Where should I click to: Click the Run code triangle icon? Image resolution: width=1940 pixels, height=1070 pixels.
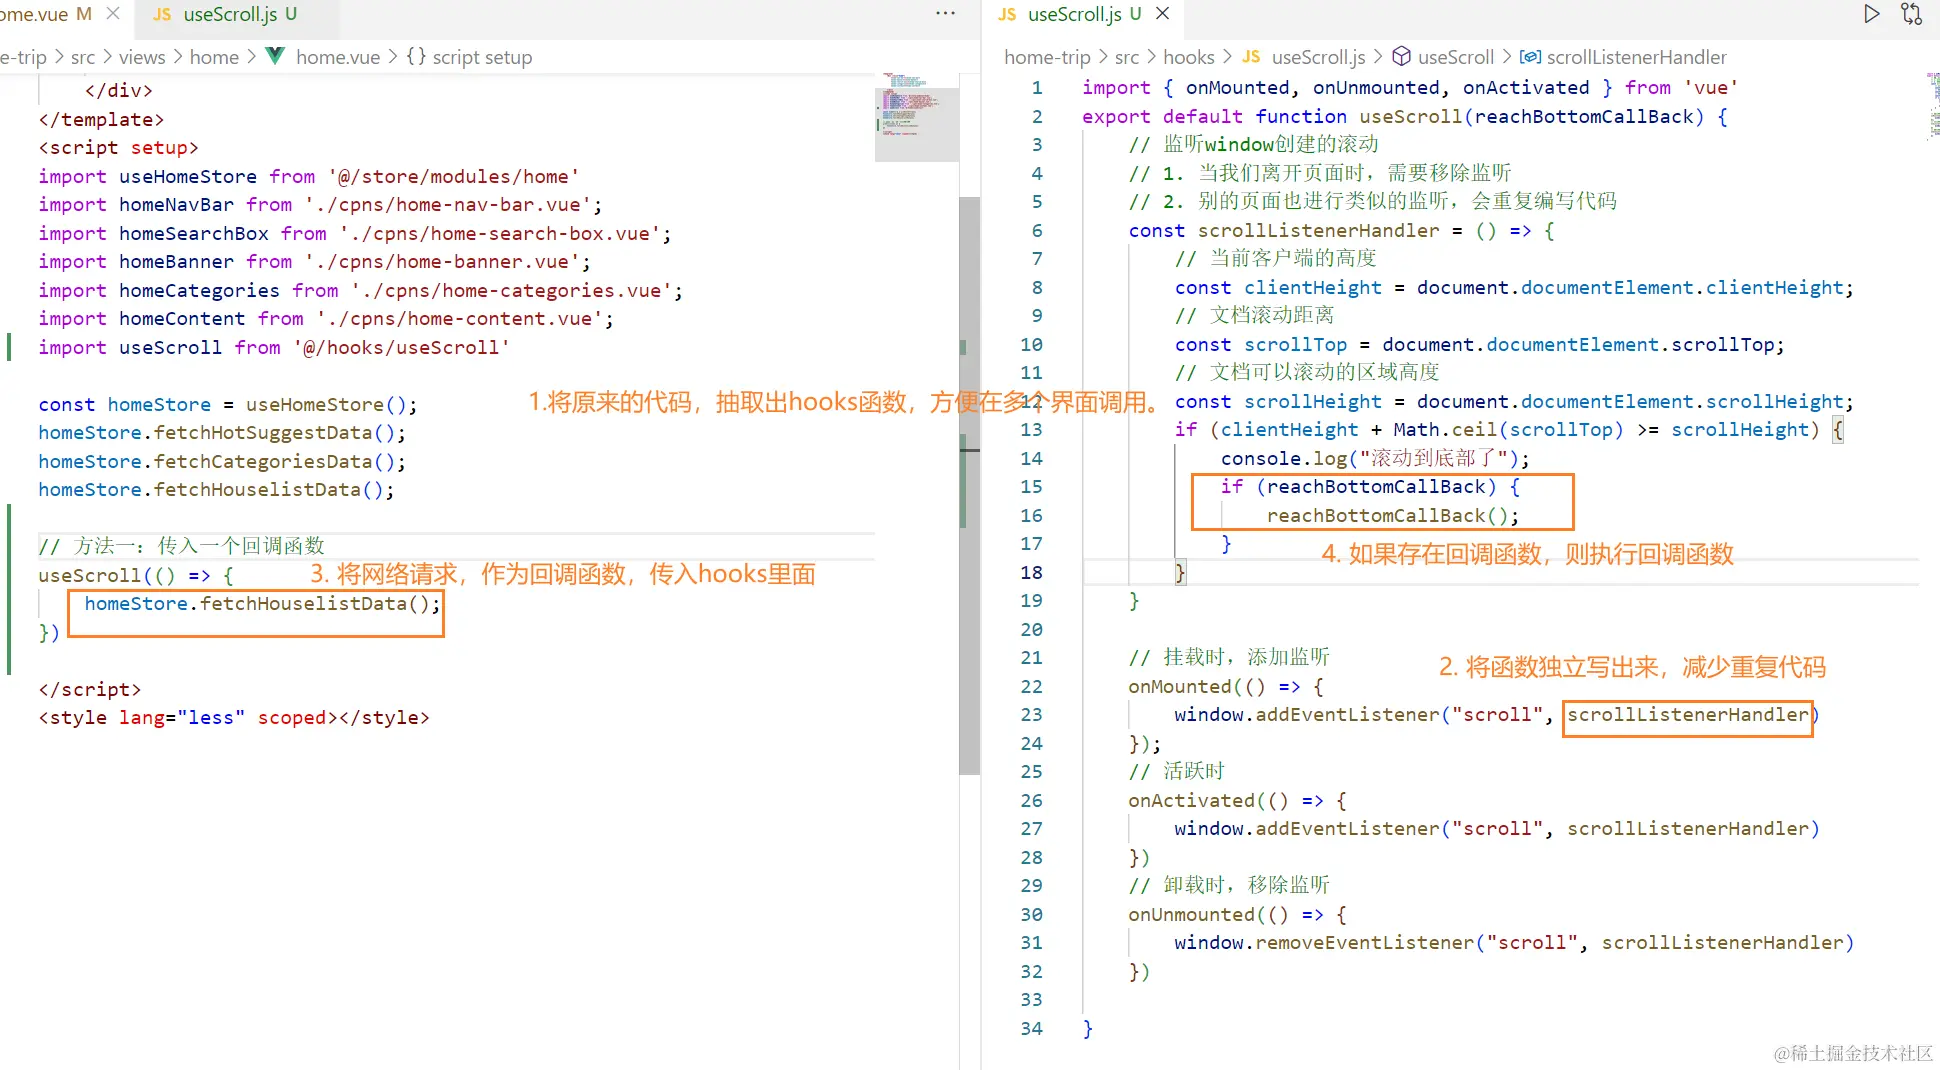click(1872, 14)
